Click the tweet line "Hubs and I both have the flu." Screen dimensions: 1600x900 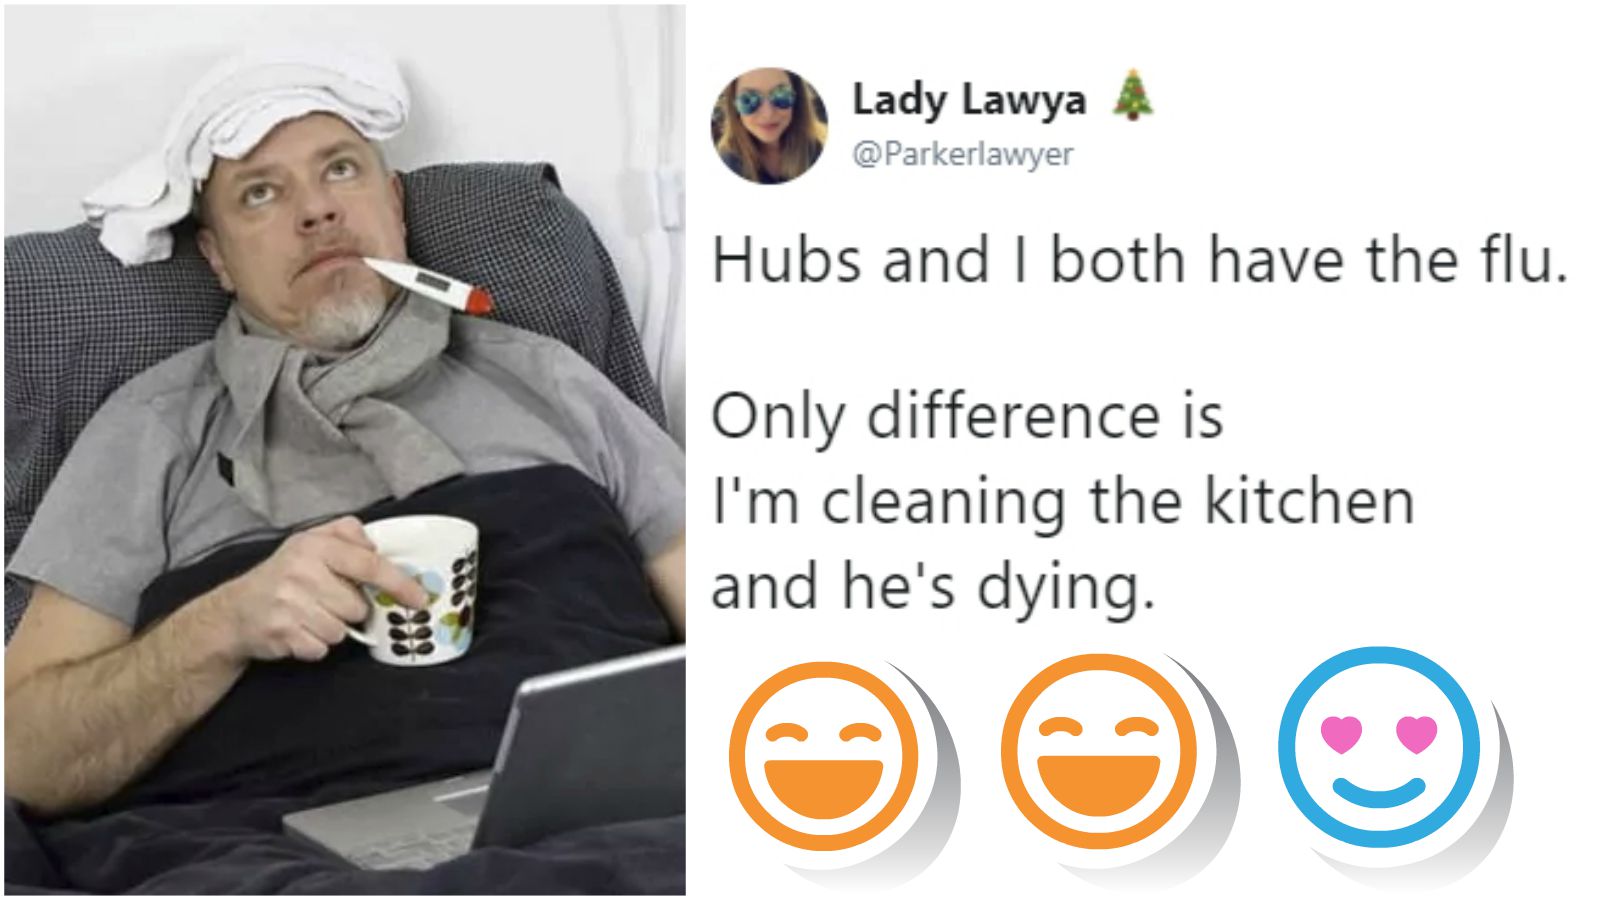[1139, 259]
